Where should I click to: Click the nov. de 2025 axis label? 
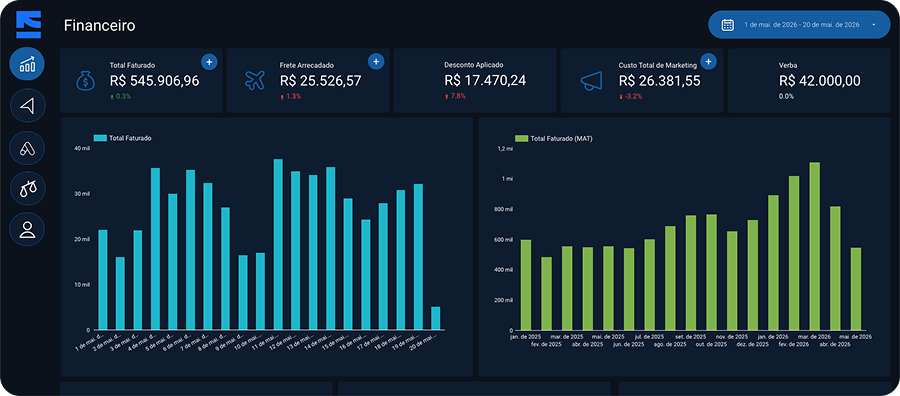click(x=732, y=337)
